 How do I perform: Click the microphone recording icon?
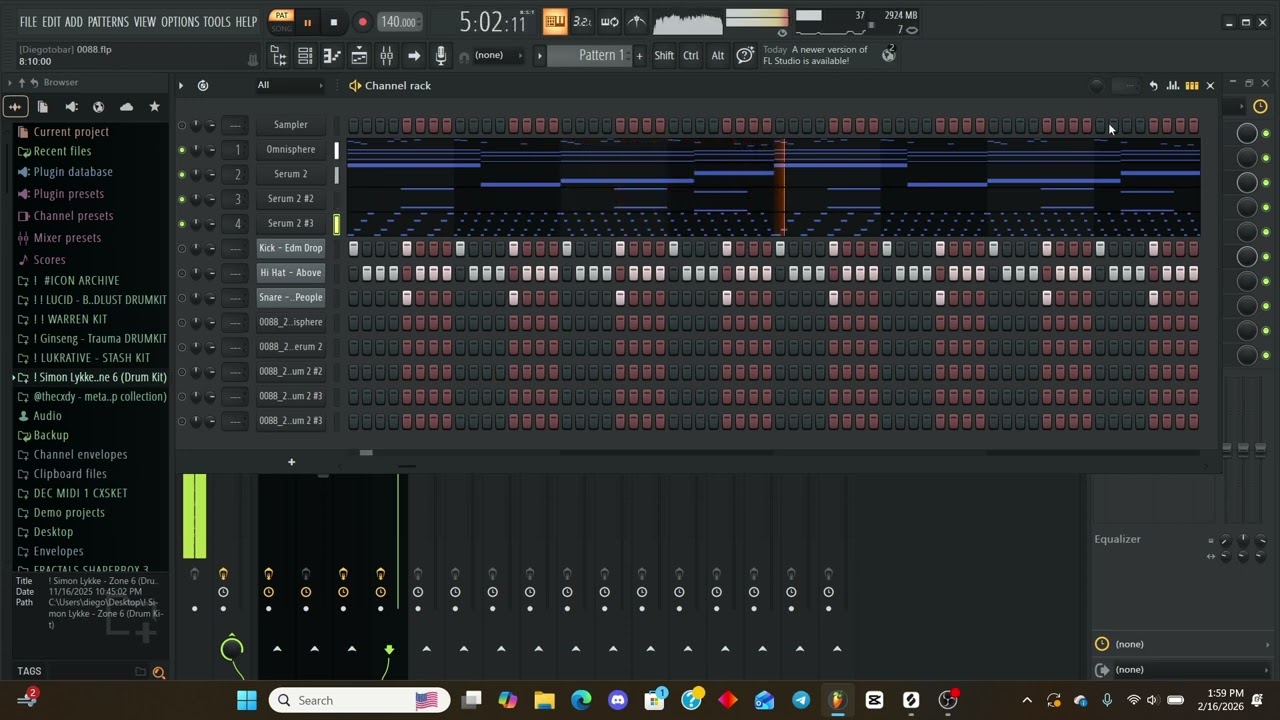pyautogui.click(x=441, y=56)
